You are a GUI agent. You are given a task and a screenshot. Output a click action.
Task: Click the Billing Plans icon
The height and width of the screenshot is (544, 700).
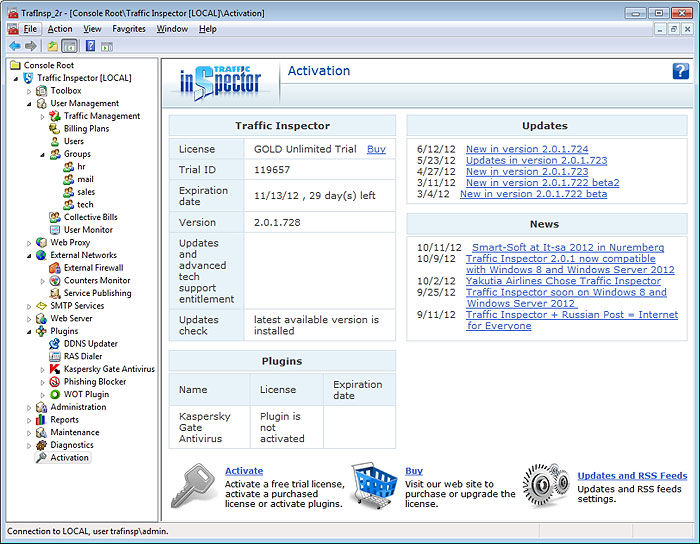pos(54,129)
